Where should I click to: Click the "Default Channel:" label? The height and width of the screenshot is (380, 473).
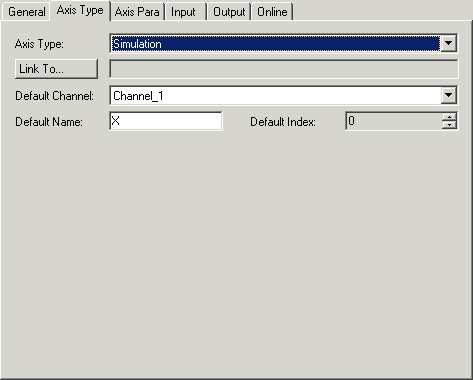(x=55, y=96)
